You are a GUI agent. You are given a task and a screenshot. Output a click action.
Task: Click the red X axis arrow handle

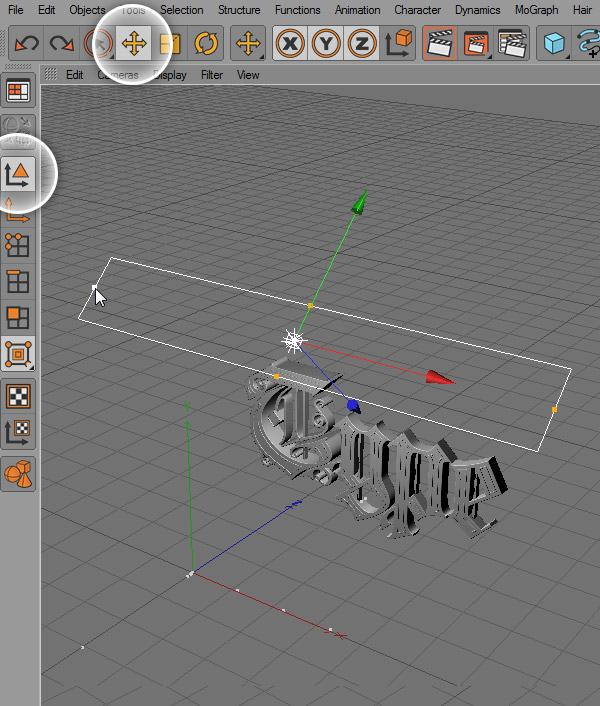tap(440, 378)
